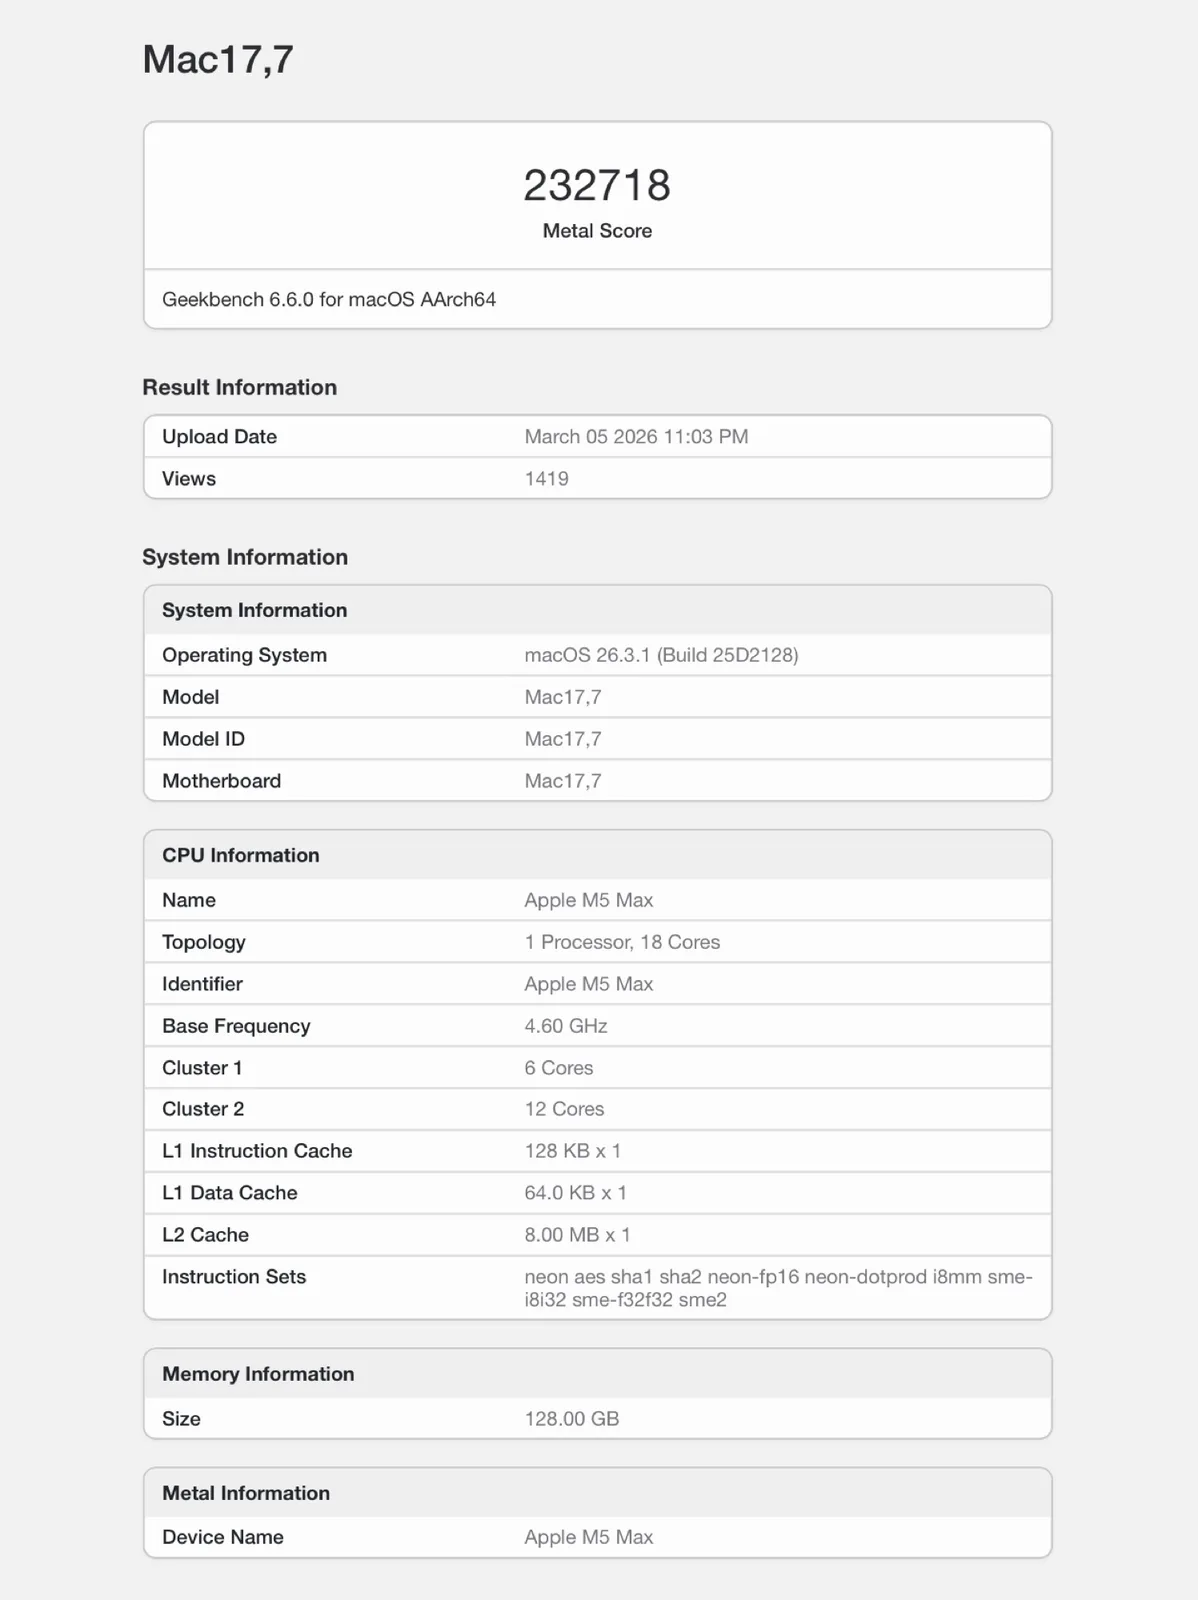This screenshot has height=1600, width=1198.
Task: Click the CPU Name value Apple M5 Max
Action: pyautogui.click(x=588, y=900)
